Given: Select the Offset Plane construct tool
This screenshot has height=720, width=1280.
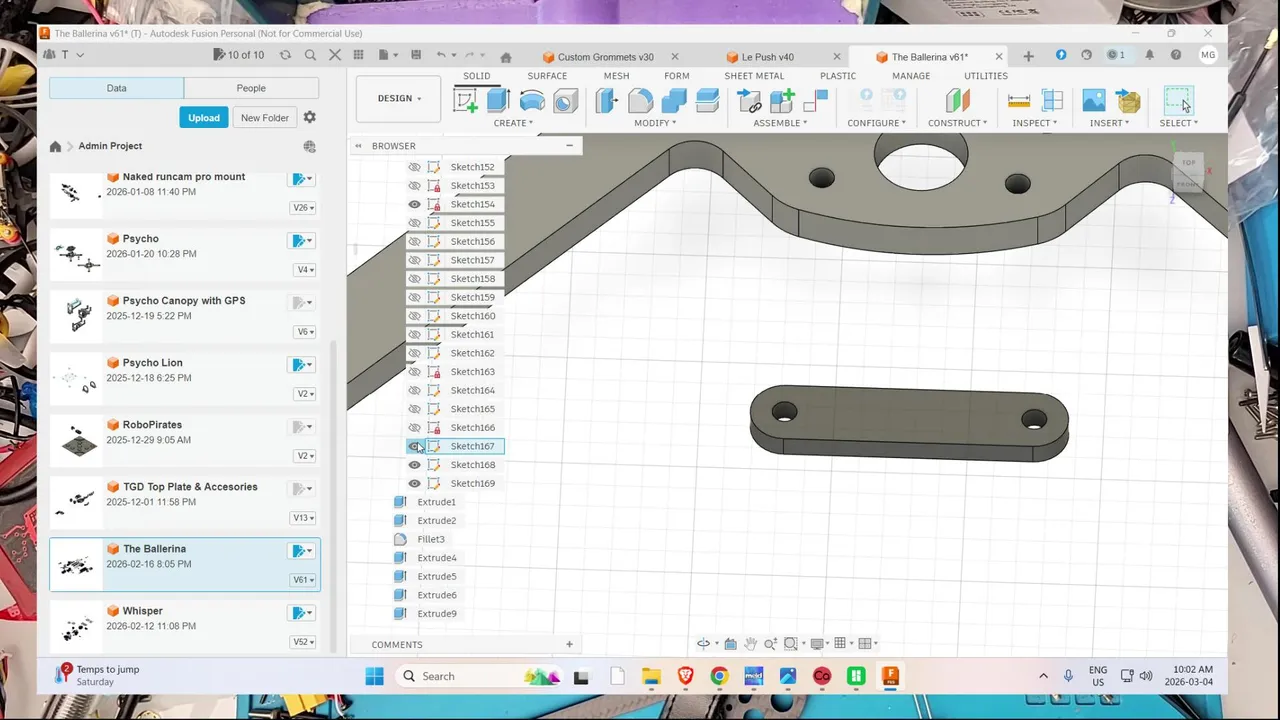Looking at the screenshot, I should [958, 100].
